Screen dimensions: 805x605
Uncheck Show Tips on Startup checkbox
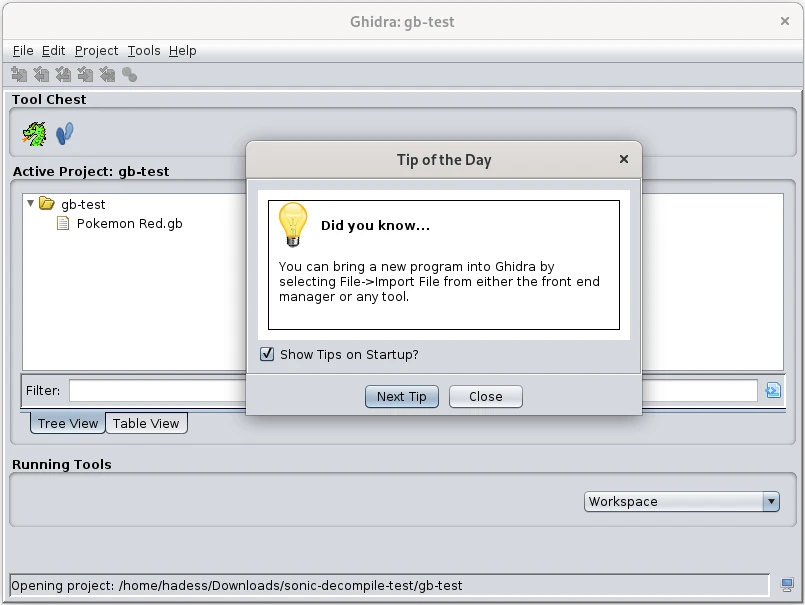267,354
